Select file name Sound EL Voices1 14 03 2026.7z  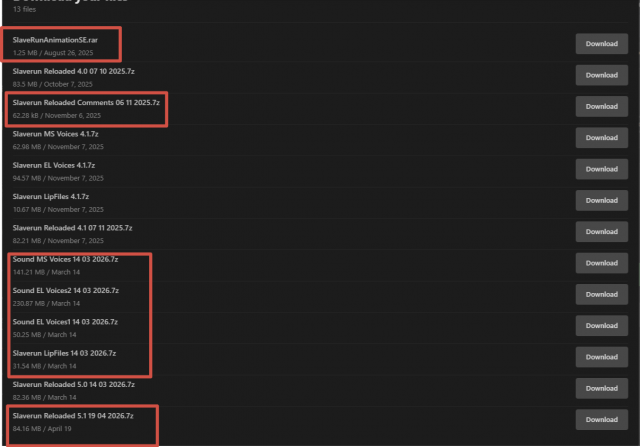pyautogui.click(x=65, y=322)
